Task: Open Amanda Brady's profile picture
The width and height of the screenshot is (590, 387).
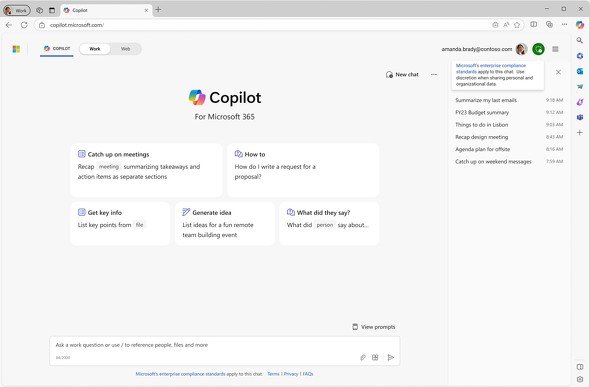Action: coord(521,49)
